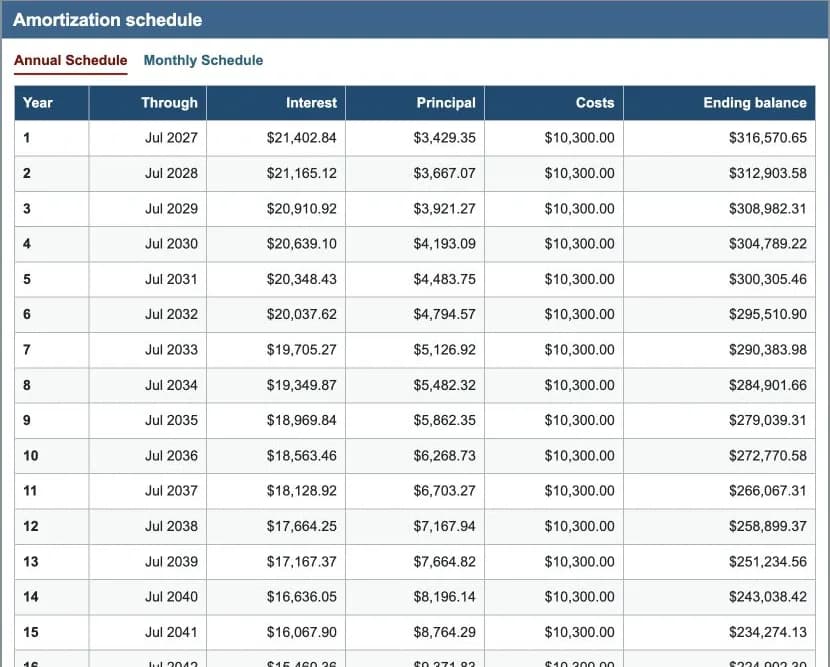Select principal value $7,664.82

(x=445, y=562)
